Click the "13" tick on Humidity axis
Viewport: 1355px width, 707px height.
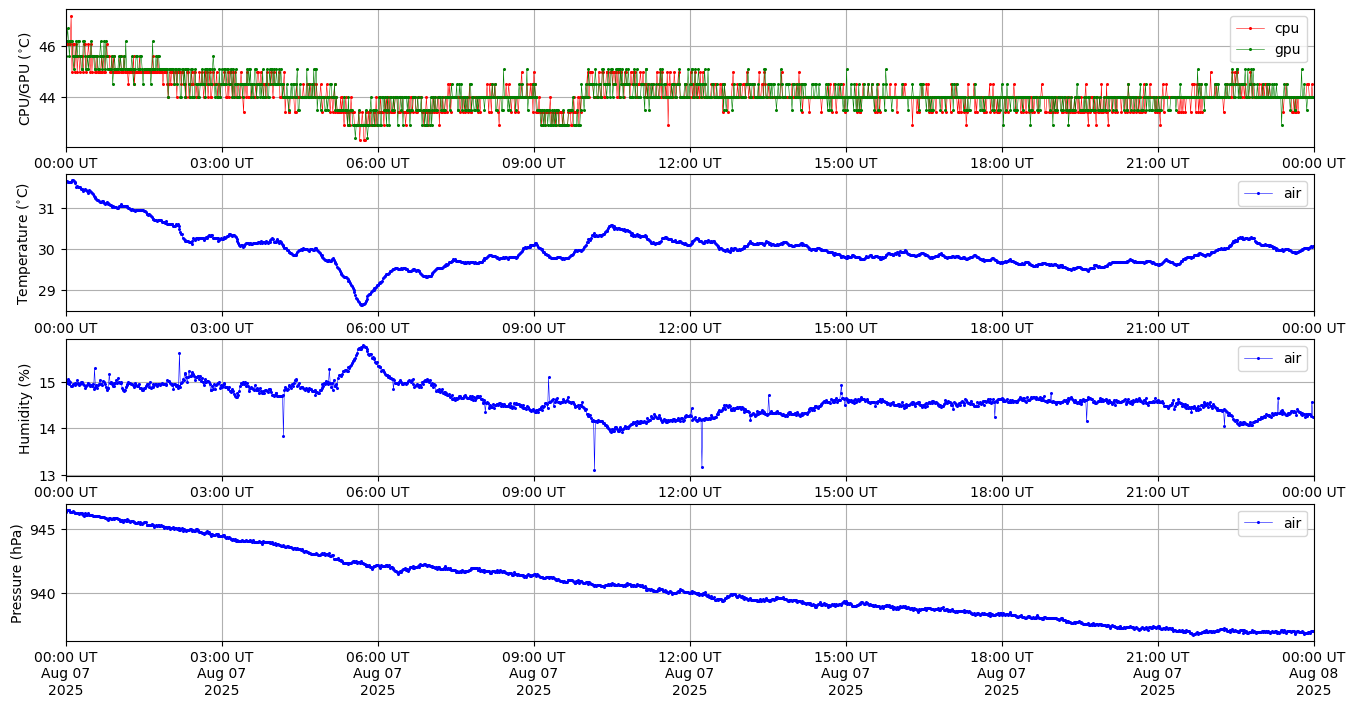point(49,476)
